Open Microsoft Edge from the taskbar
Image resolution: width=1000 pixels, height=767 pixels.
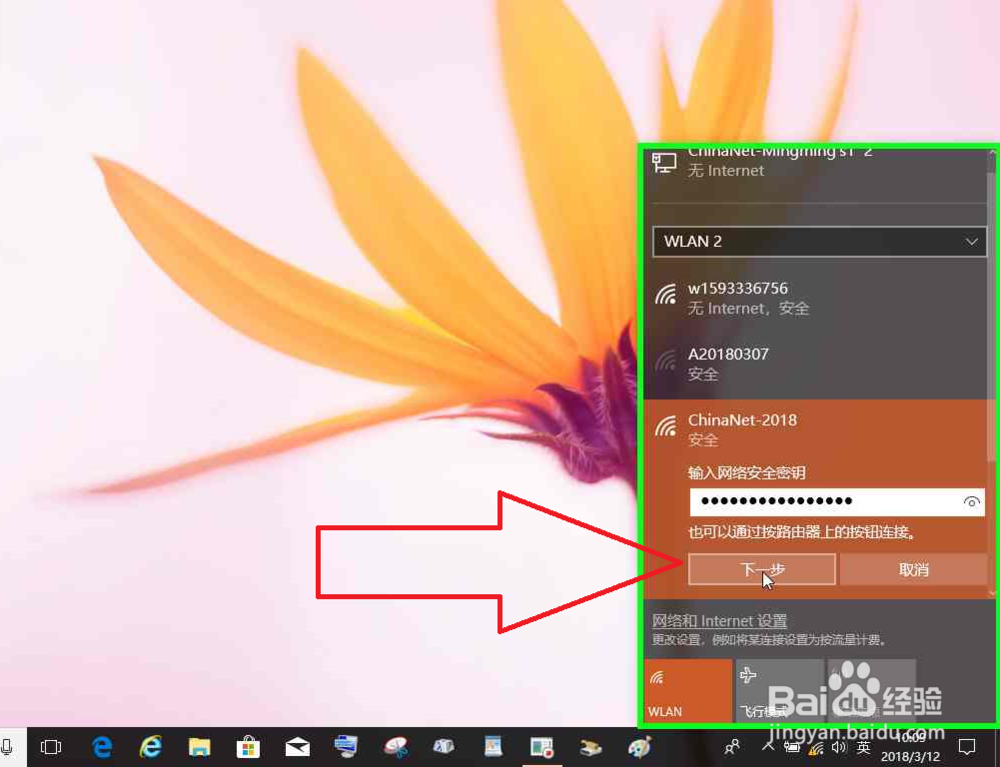pos(102,747)
